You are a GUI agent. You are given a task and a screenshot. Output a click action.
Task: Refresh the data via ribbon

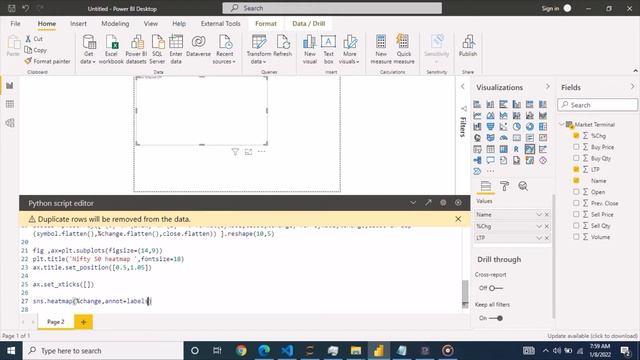282,46
